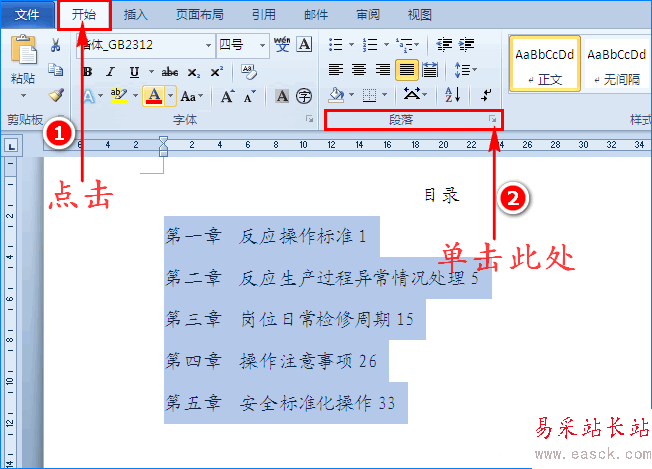Apply subscript formatting

[193, 72]
